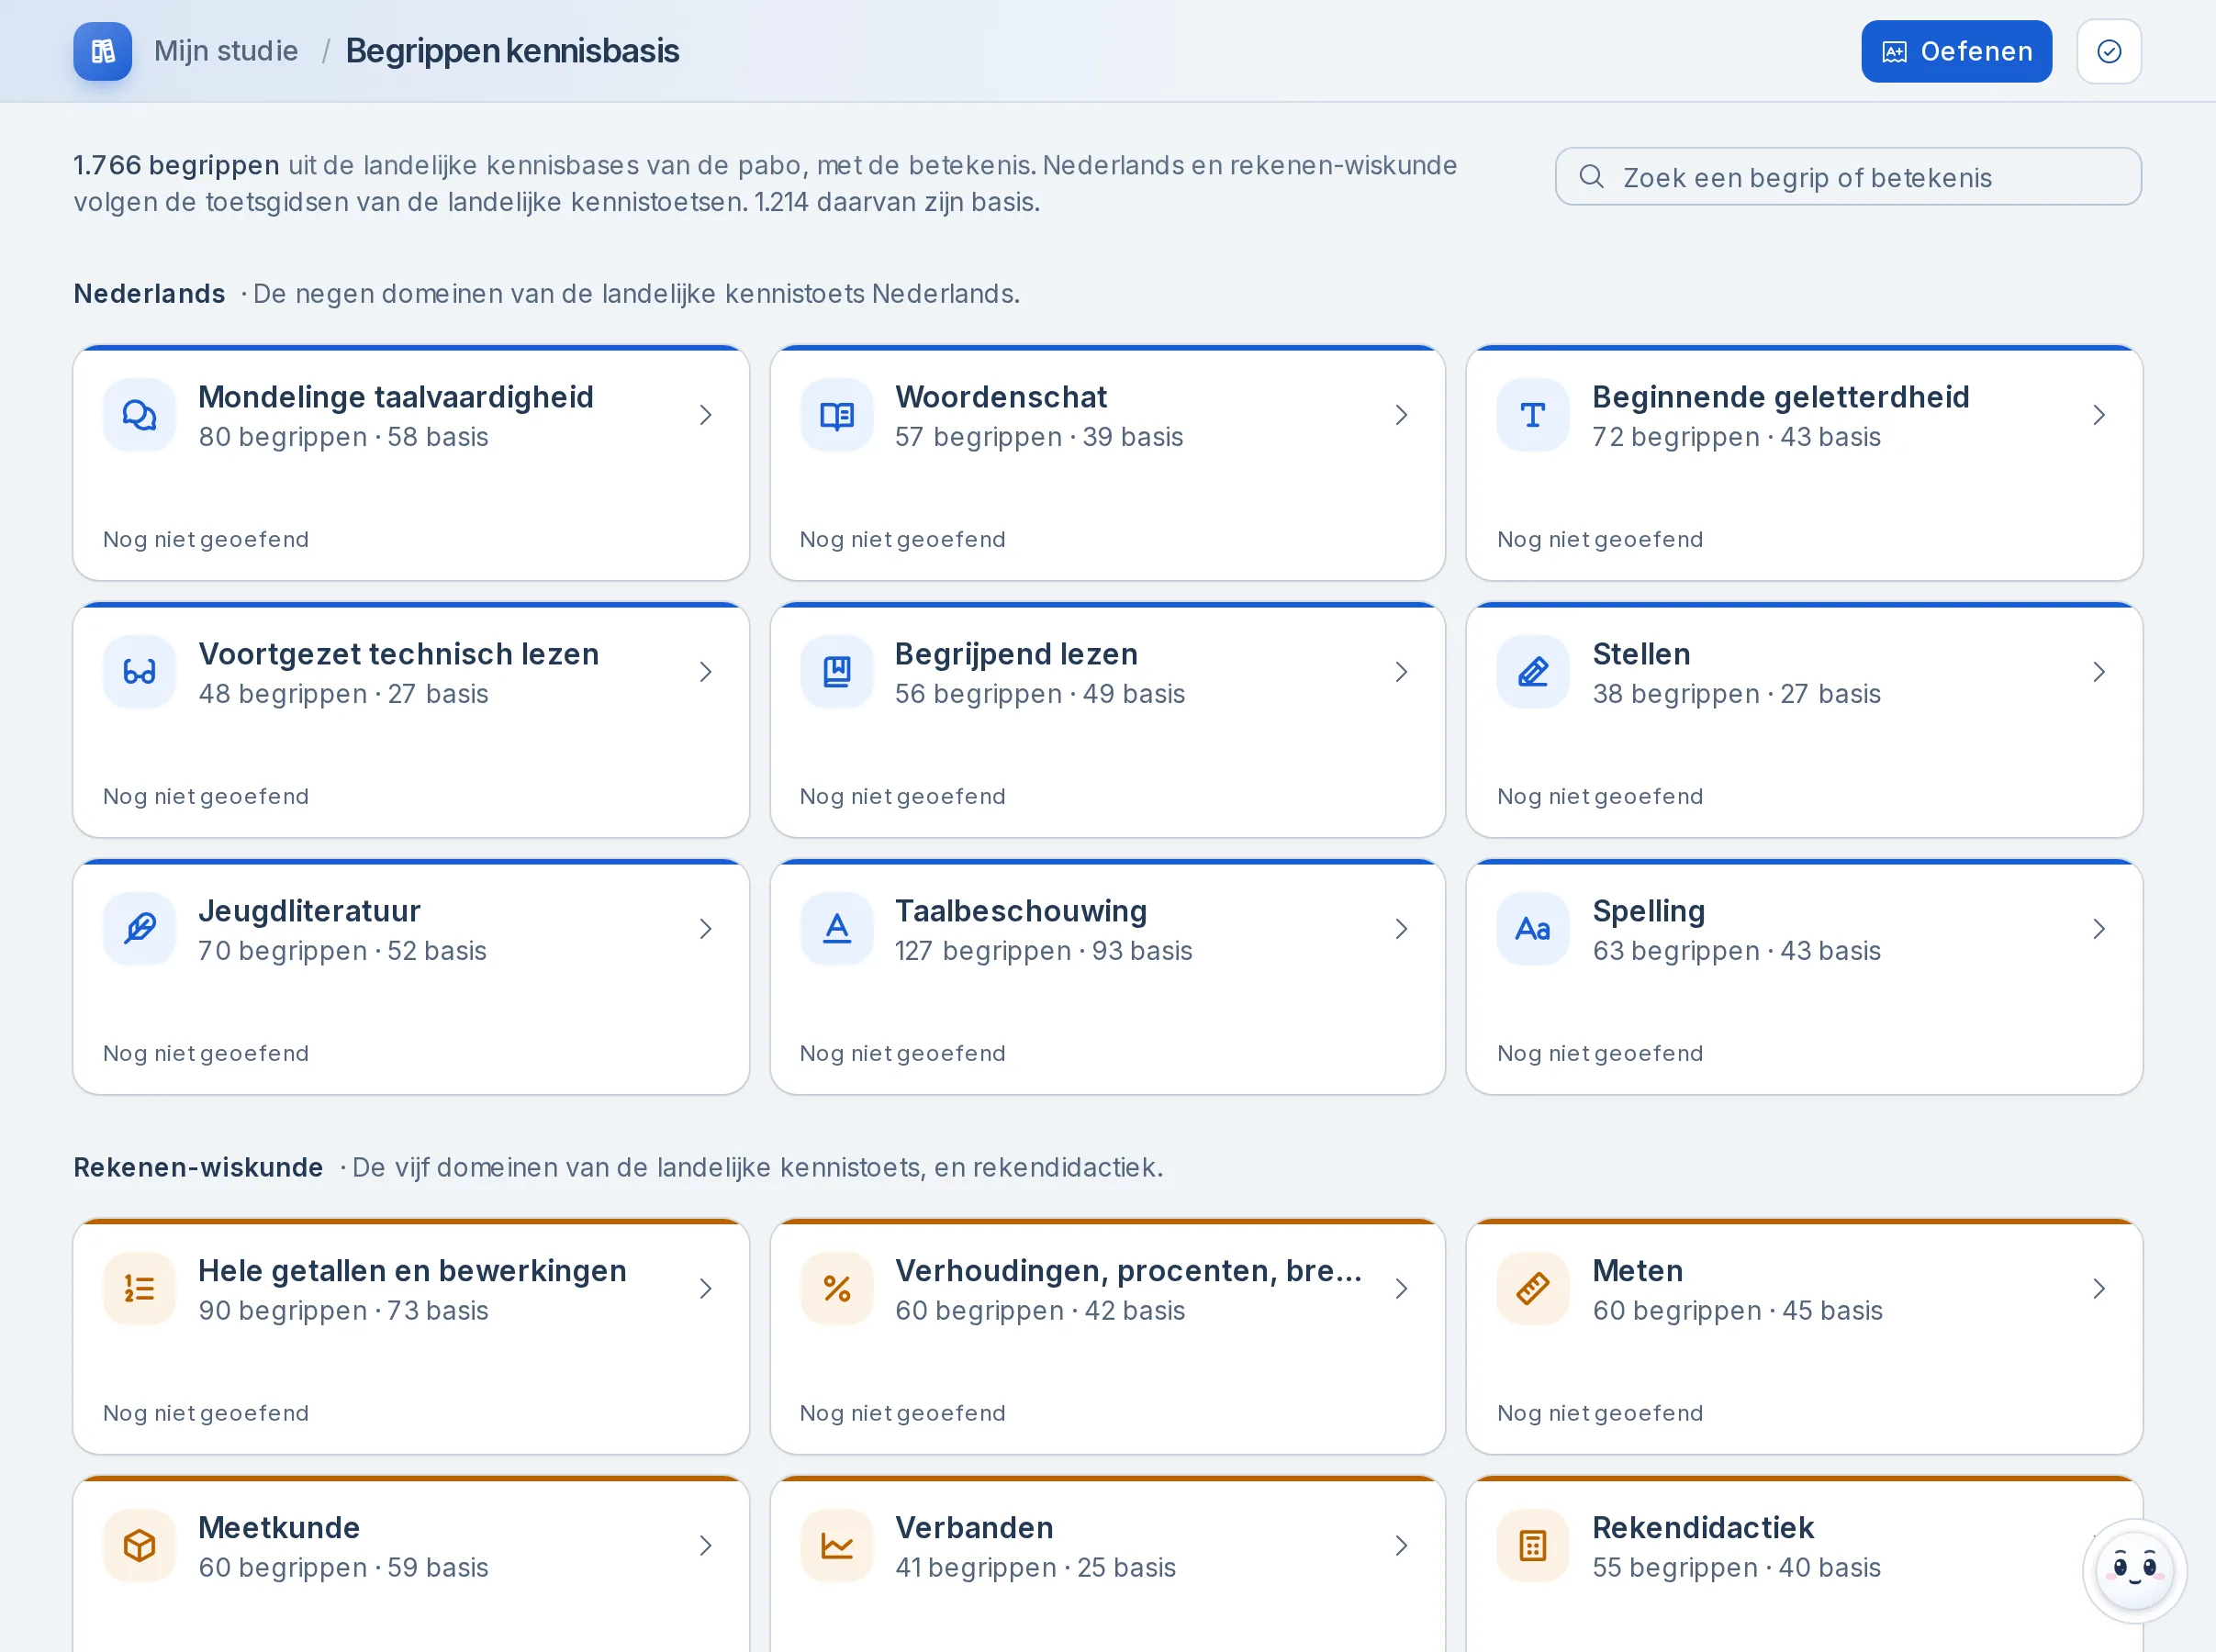Click the Mondelinge taalvaardigheid chat bubbles icon
This screenshot has width=2216, height=1652.
point(139,415)
